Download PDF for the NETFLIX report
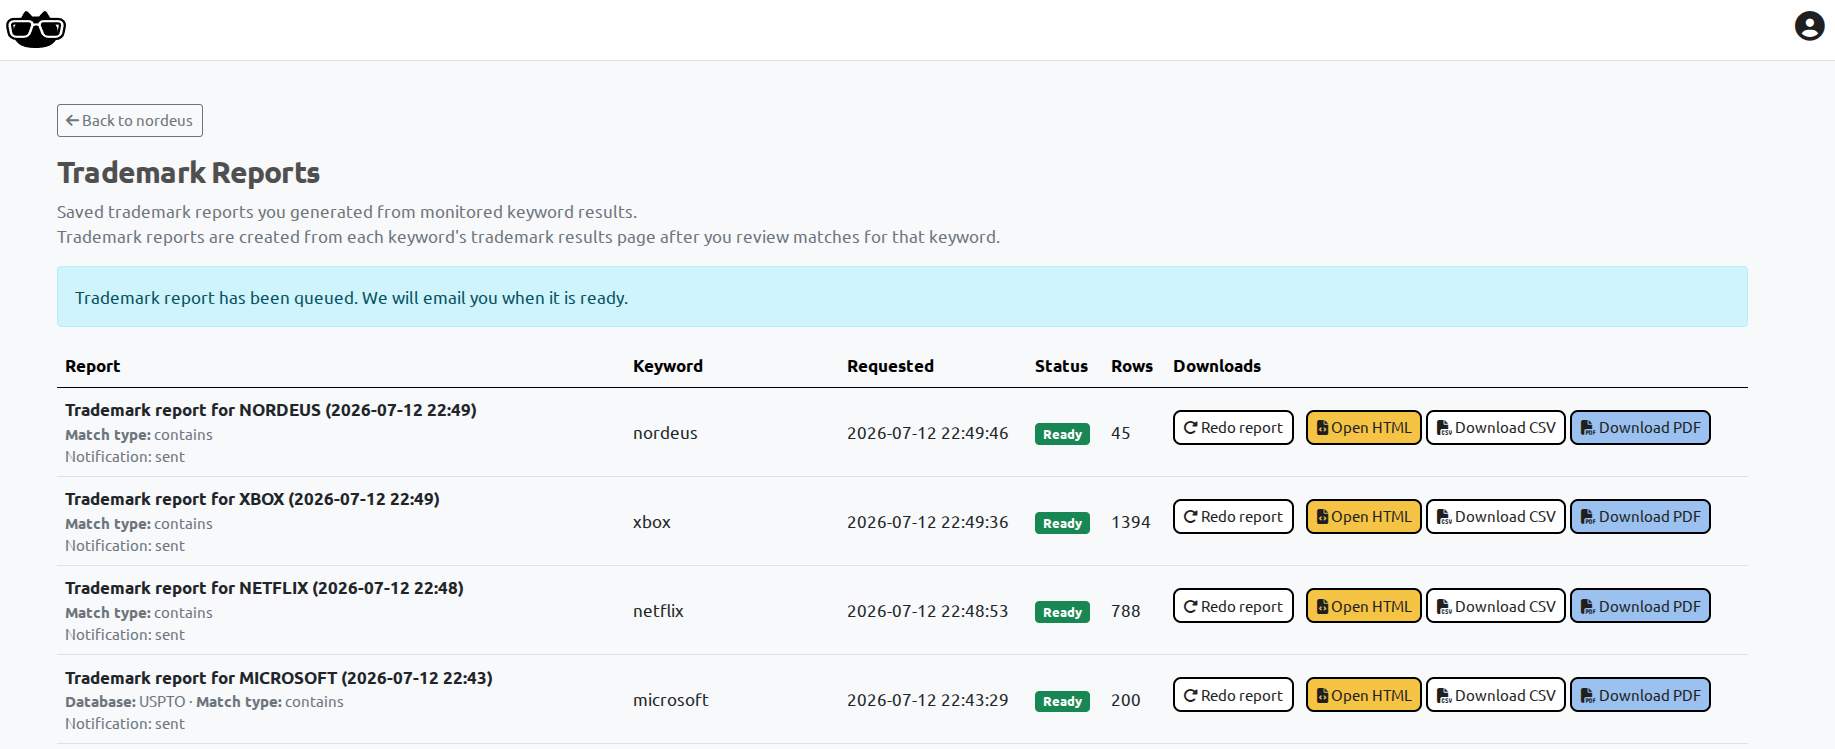Screen dimensions: 1835x749 1640,606
